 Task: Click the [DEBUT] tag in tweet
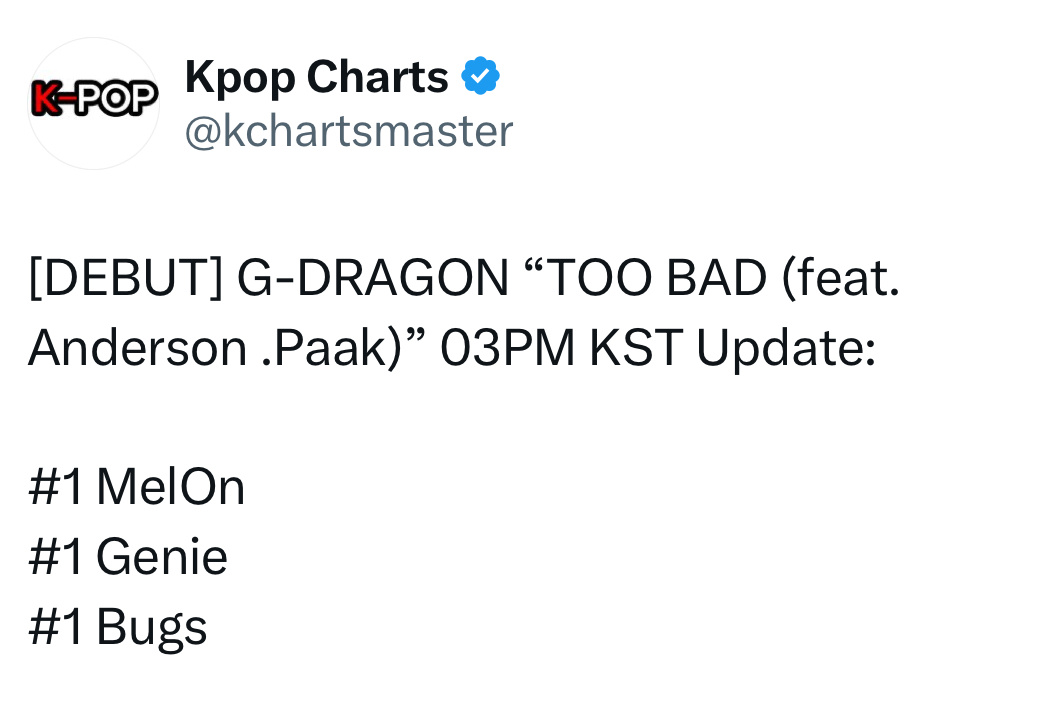coord(126,278)
